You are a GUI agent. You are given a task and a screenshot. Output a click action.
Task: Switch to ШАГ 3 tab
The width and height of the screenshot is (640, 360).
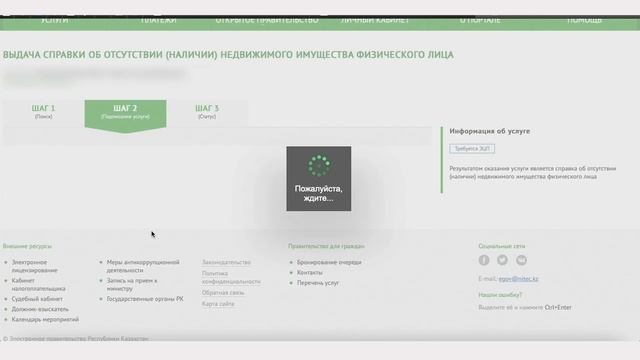point(207,112)
